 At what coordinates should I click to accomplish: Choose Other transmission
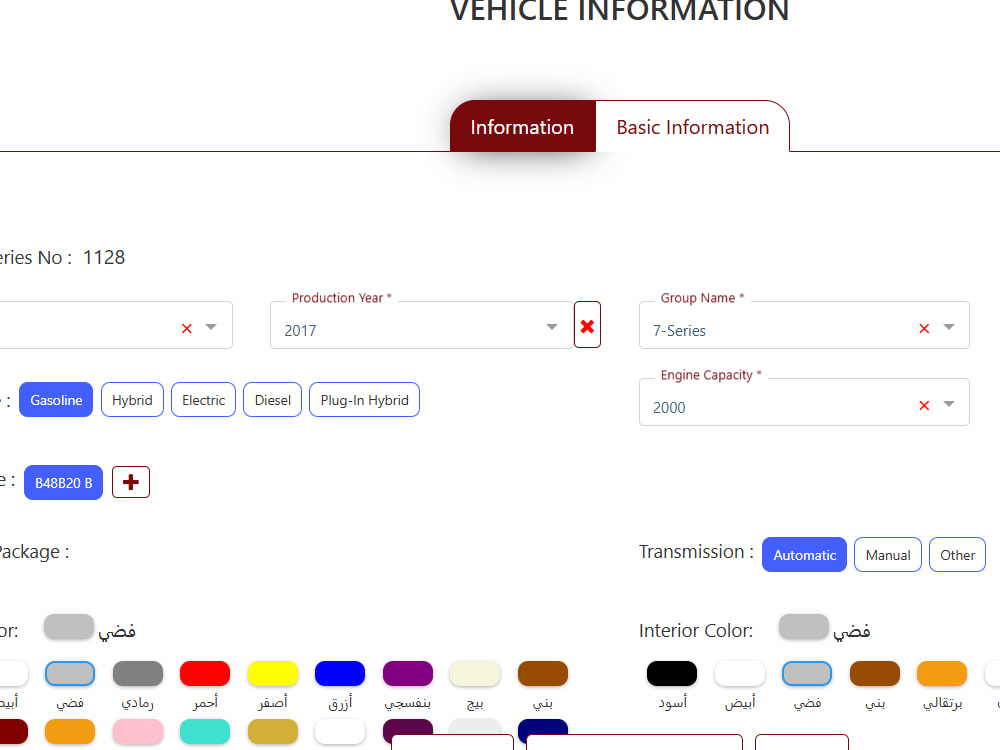pyautogui.click(x=957, y=555)
